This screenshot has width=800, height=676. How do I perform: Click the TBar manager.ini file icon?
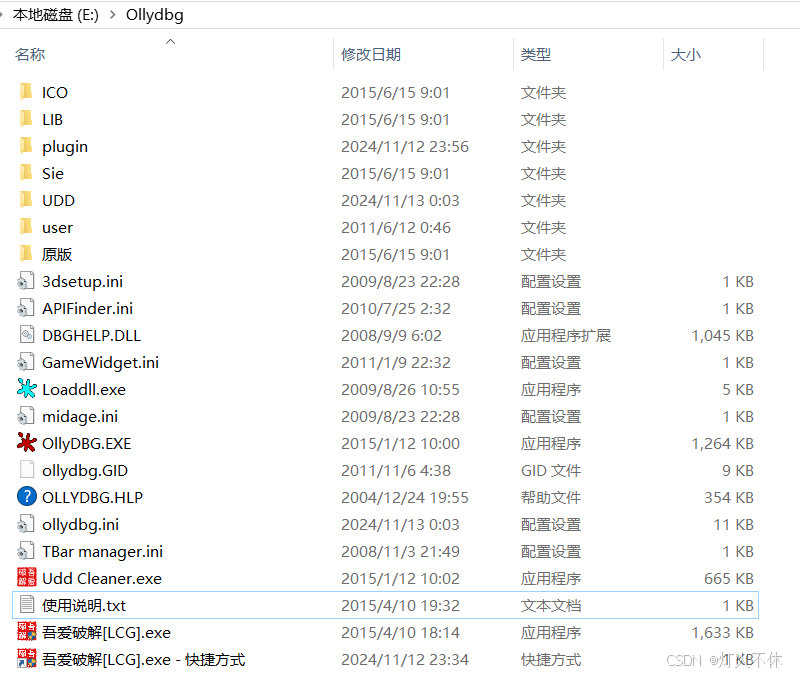[x=26, y=552]
